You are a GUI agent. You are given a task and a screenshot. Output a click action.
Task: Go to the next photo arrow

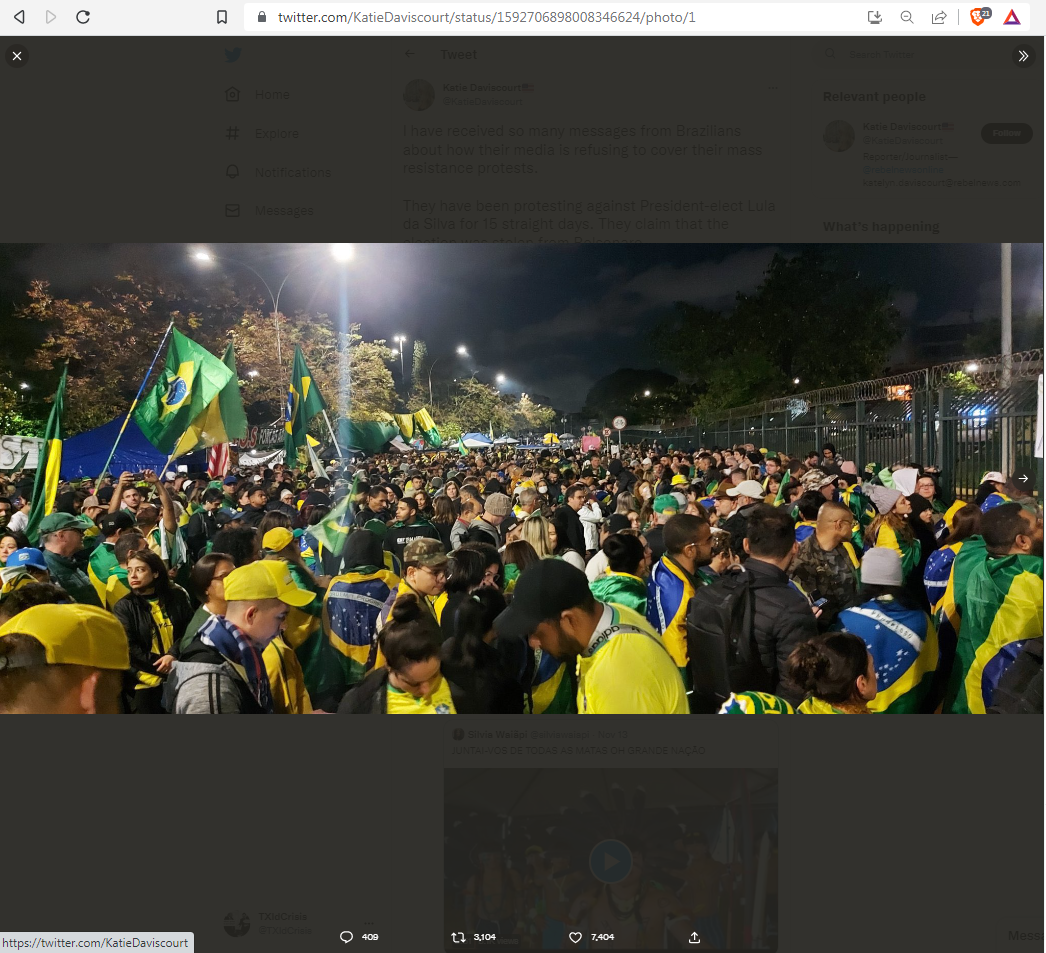(x=1023, y=478)
